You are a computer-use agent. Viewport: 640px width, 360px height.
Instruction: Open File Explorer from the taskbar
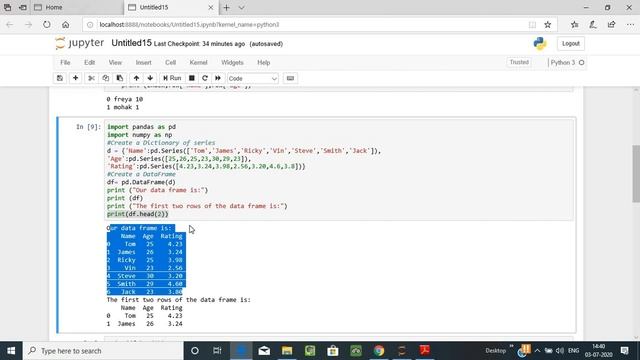(287, 351)
